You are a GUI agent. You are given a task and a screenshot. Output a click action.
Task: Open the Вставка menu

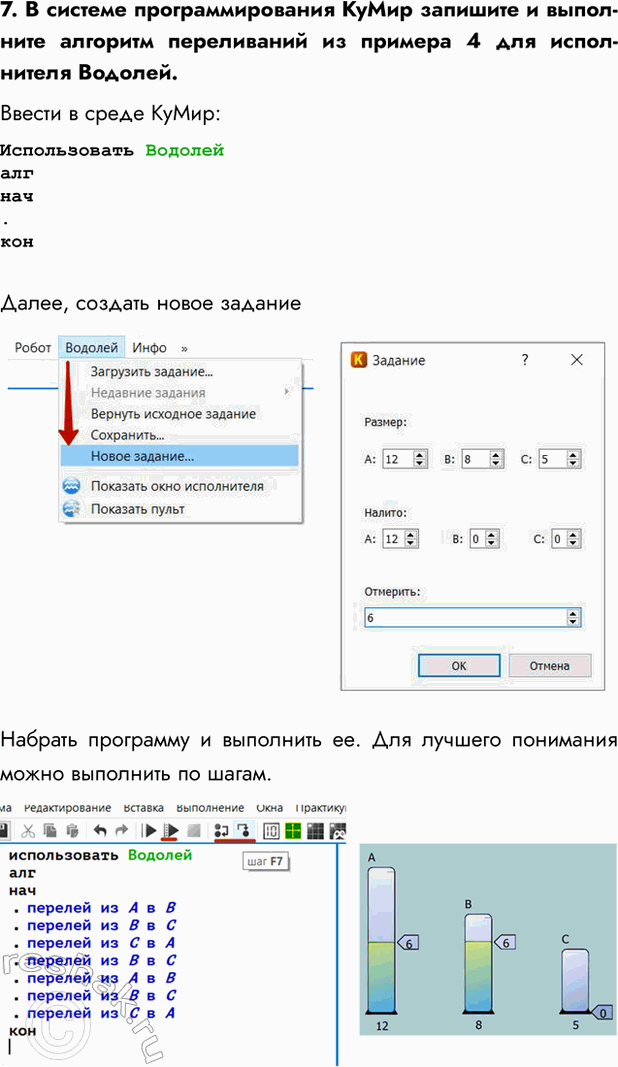tap(144, 808)
